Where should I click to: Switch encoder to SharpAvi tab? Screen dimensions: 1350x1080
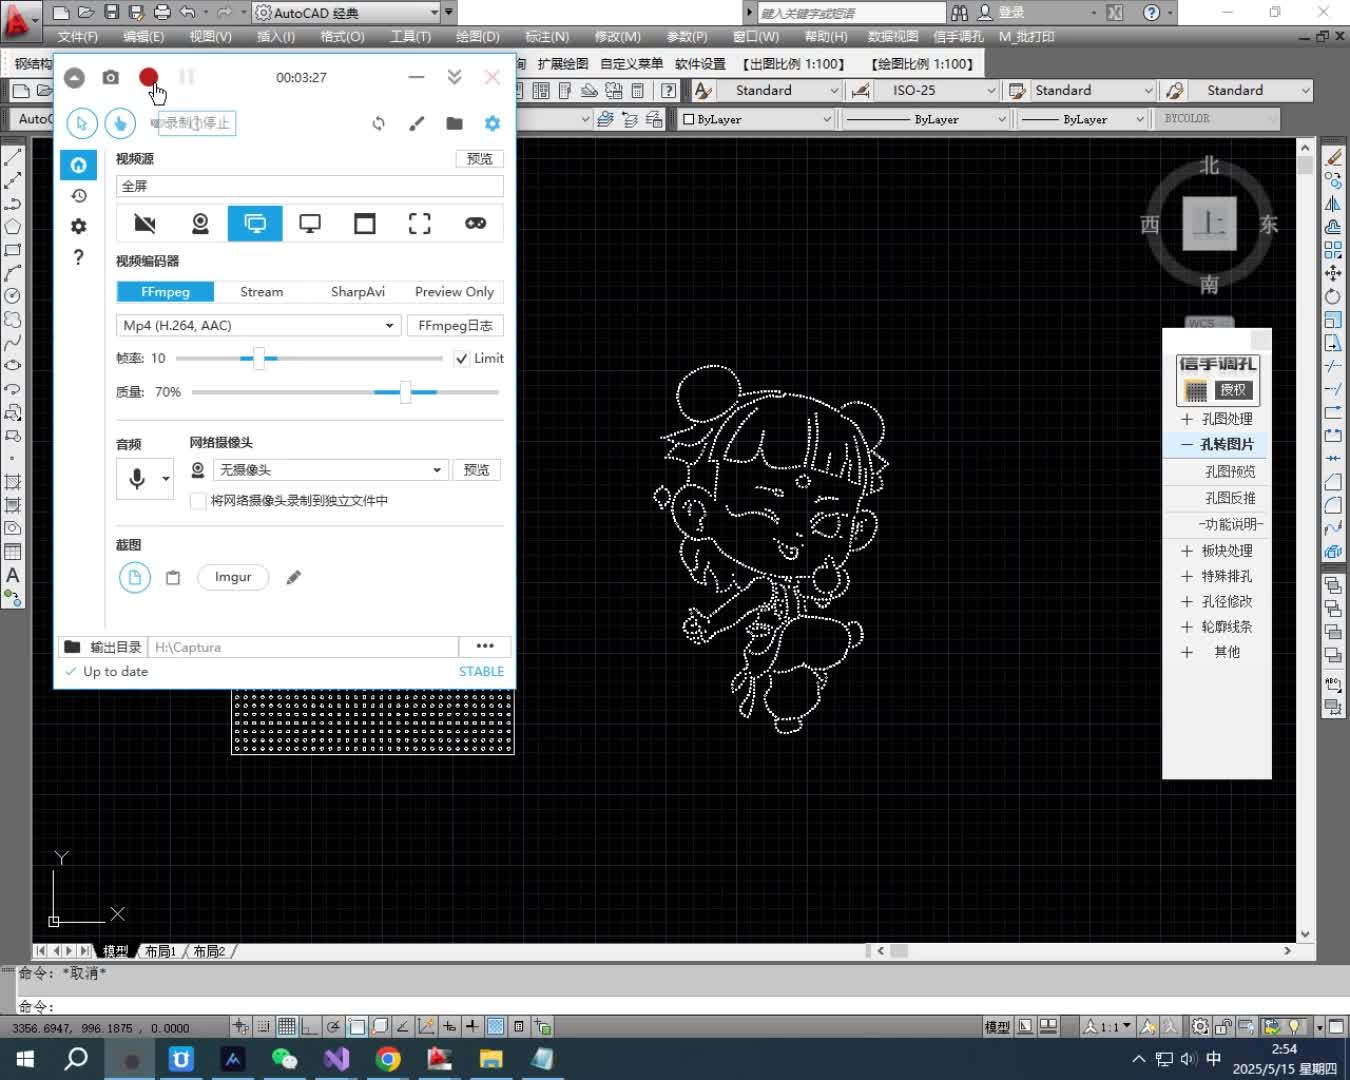(x=357, y=292)
